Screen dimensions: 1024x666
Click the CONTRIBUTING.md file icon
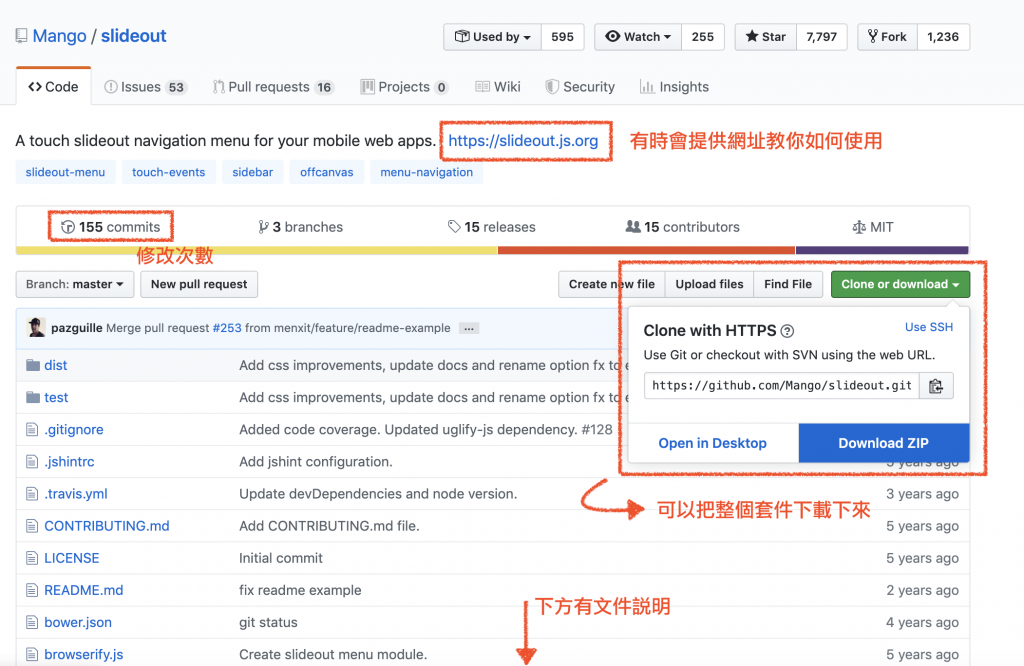coord(32,526)
